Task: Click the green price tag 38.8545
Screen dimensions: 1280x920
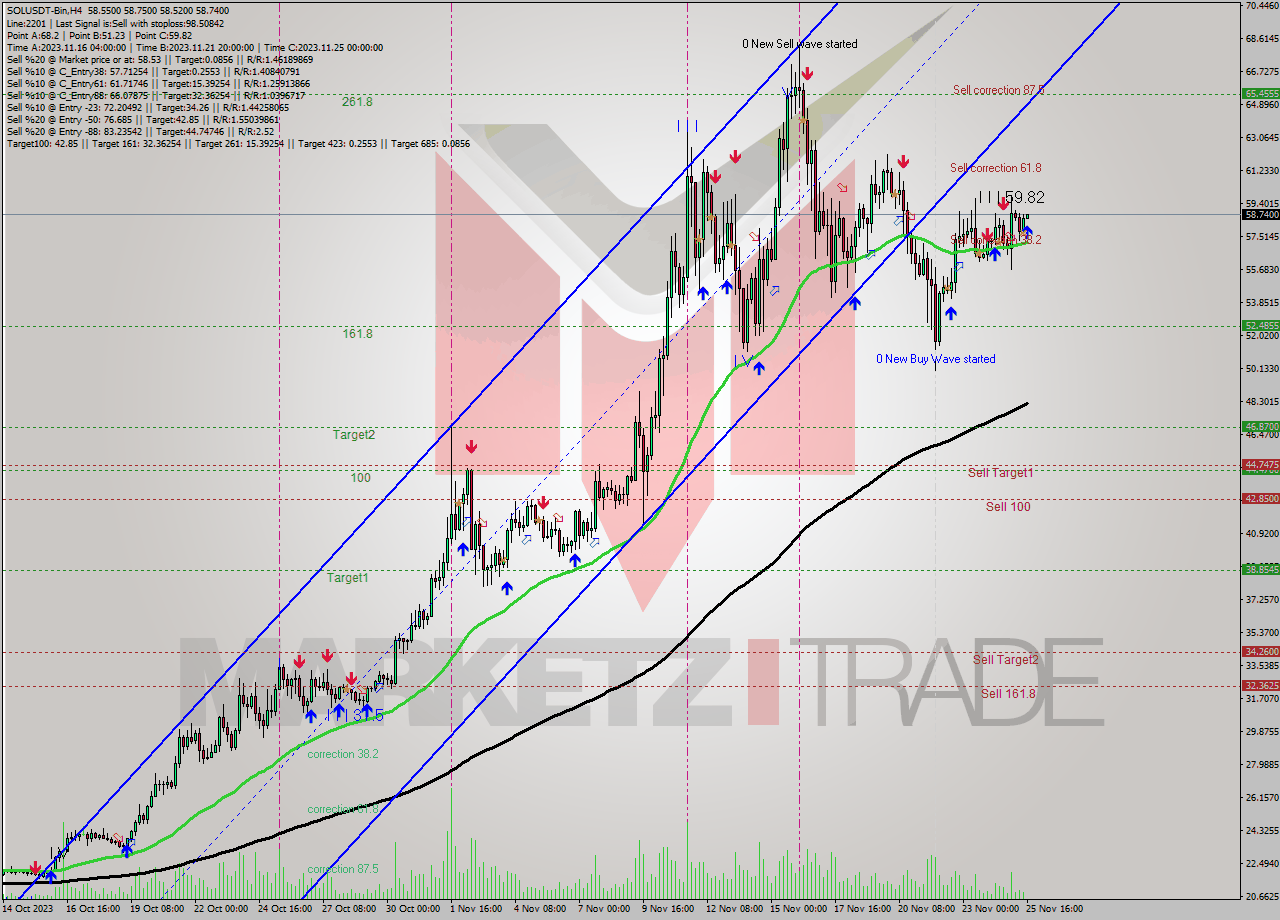Action: click(1261, 569)
